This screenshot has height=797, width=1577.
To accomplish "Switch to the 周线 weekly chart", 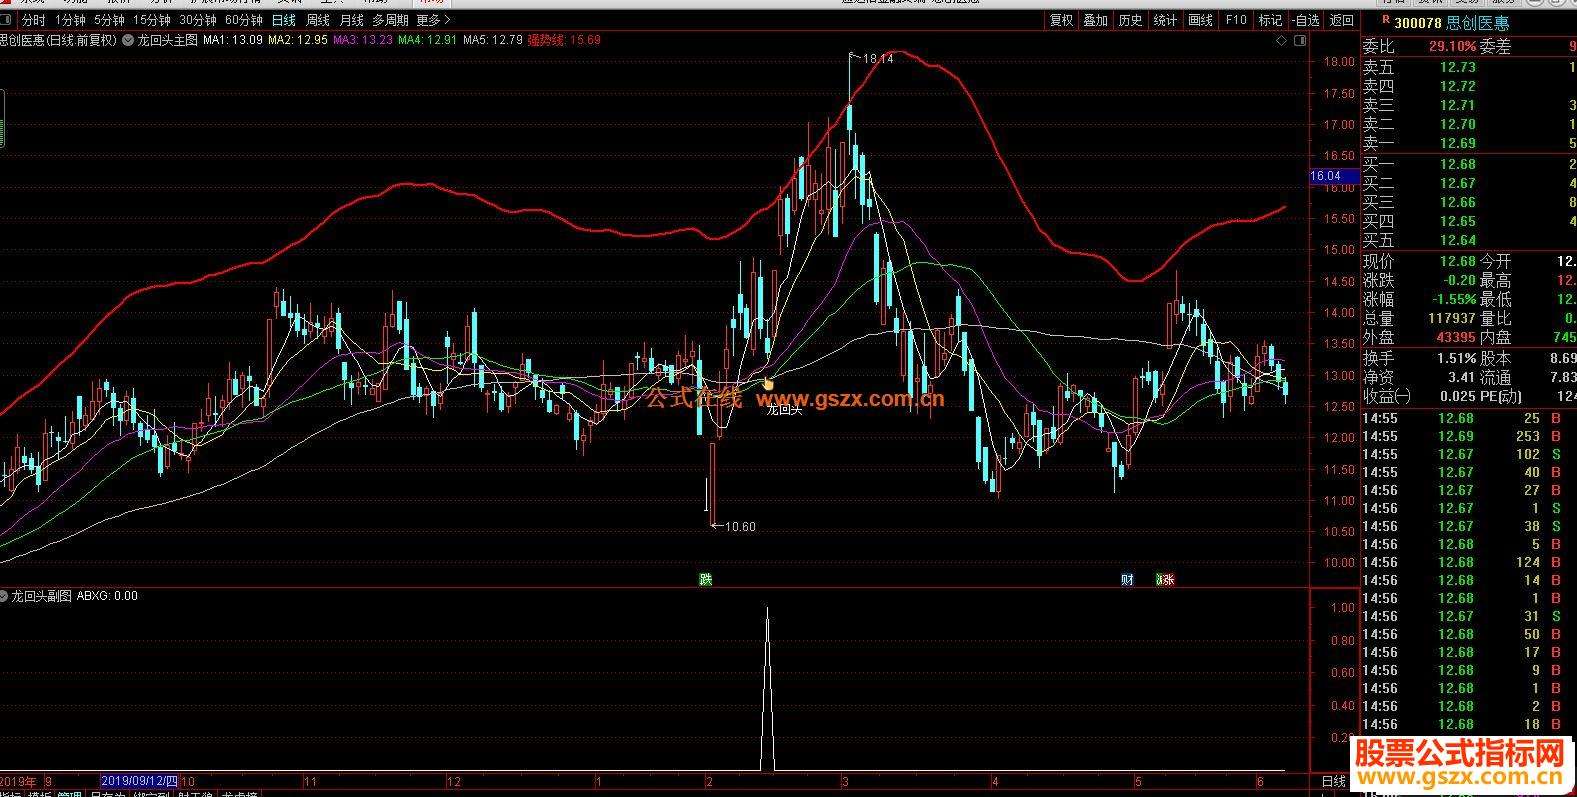I will tap(318, 20).
